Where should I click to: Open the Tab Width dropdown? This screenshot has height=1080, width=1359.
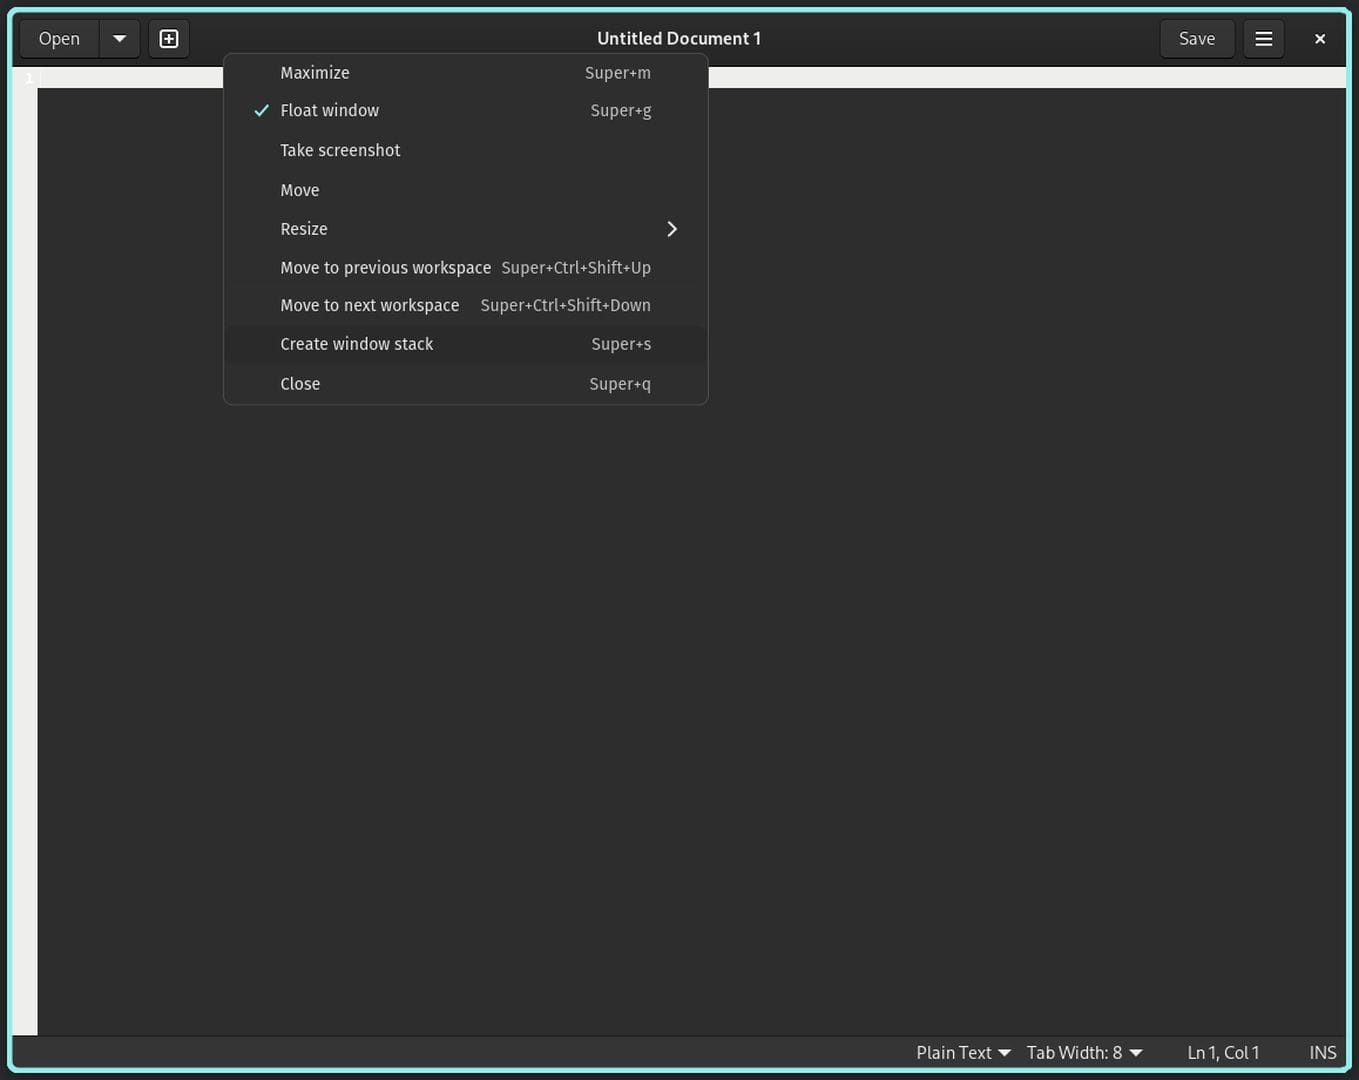(1083, 1052)
